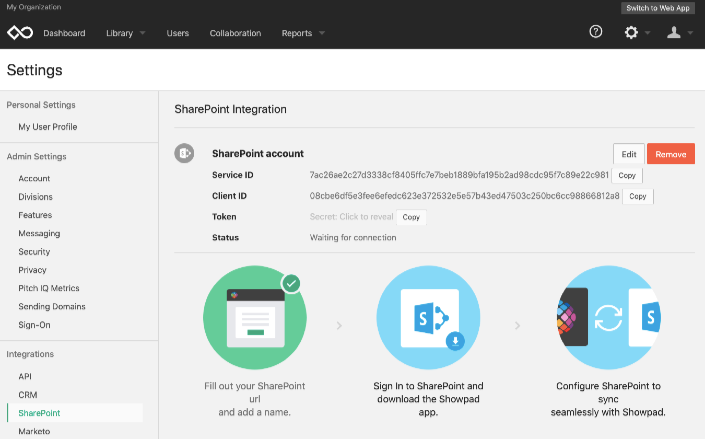Open Sending Domains settings

[52, 306]
